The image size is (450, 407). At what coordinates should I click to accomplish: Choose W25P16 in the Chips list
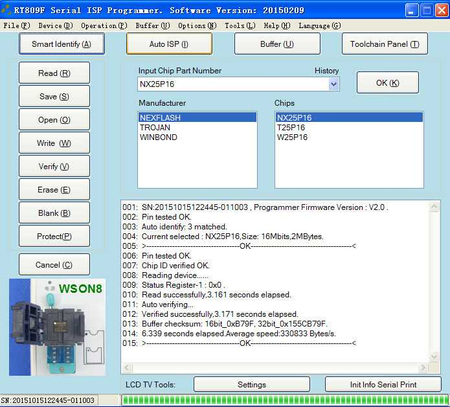292,137
